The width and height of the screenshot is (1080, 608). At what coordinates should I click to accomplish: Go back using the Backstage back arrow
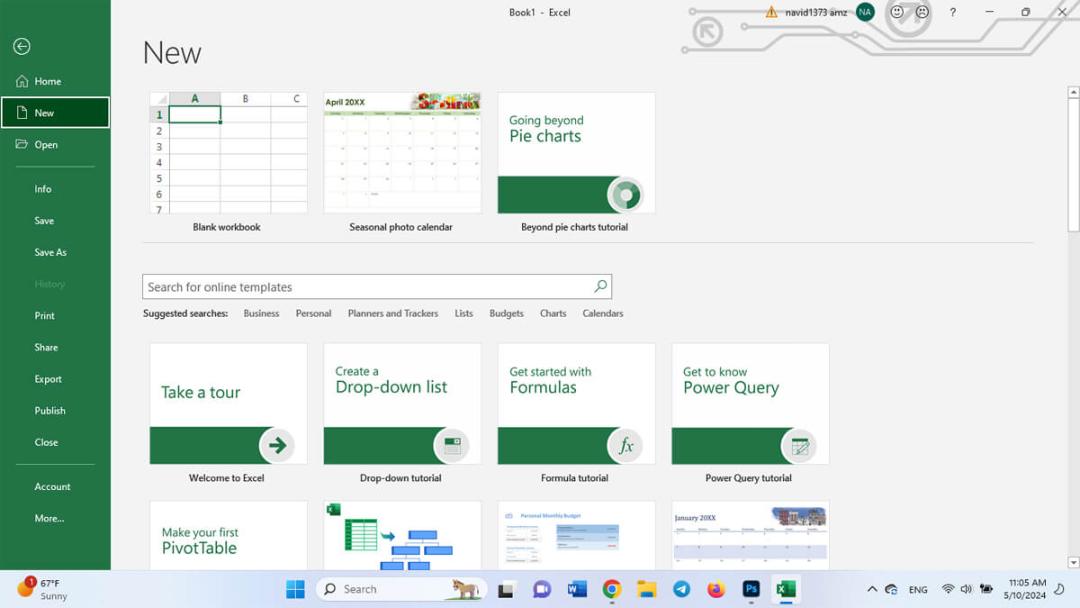pos(22,46)
